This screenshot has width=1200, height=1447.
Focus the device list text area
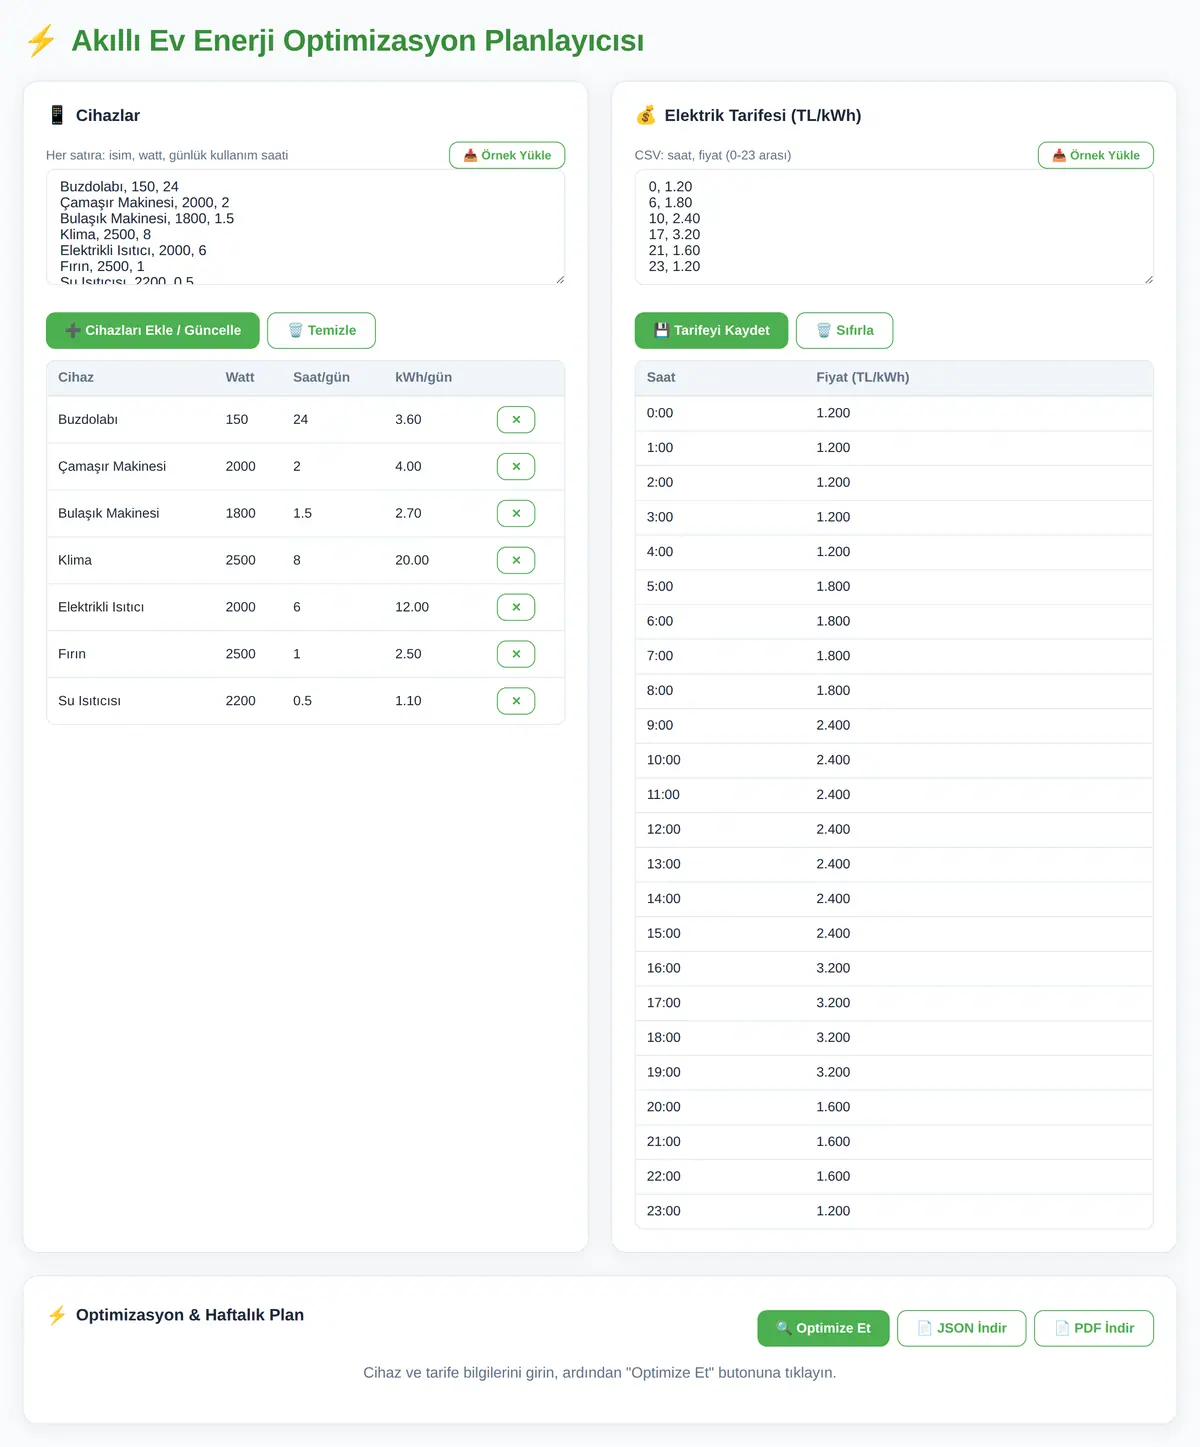tap(306, 228)
